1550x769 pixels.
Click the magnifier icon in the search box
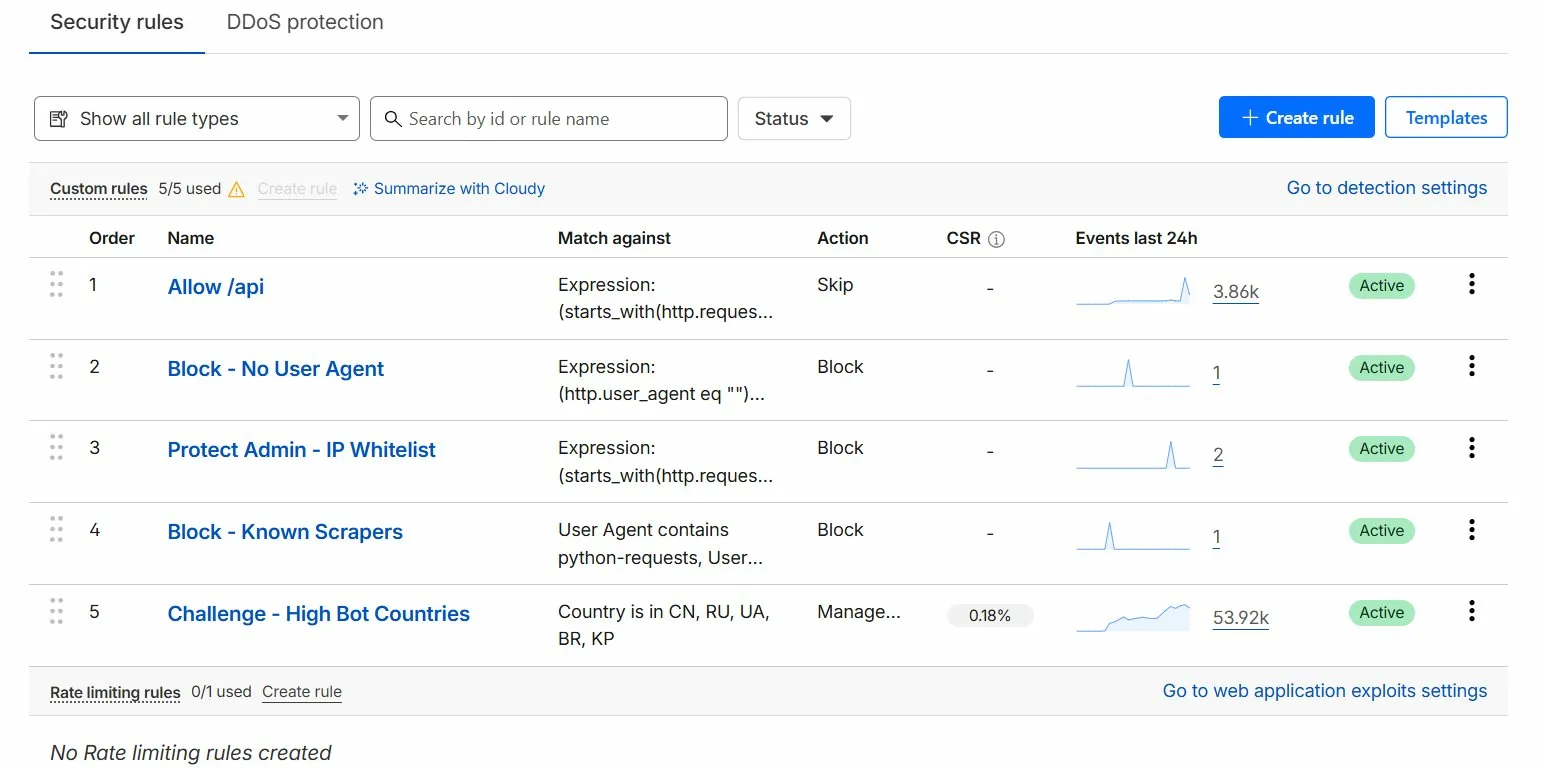[393, 119]
